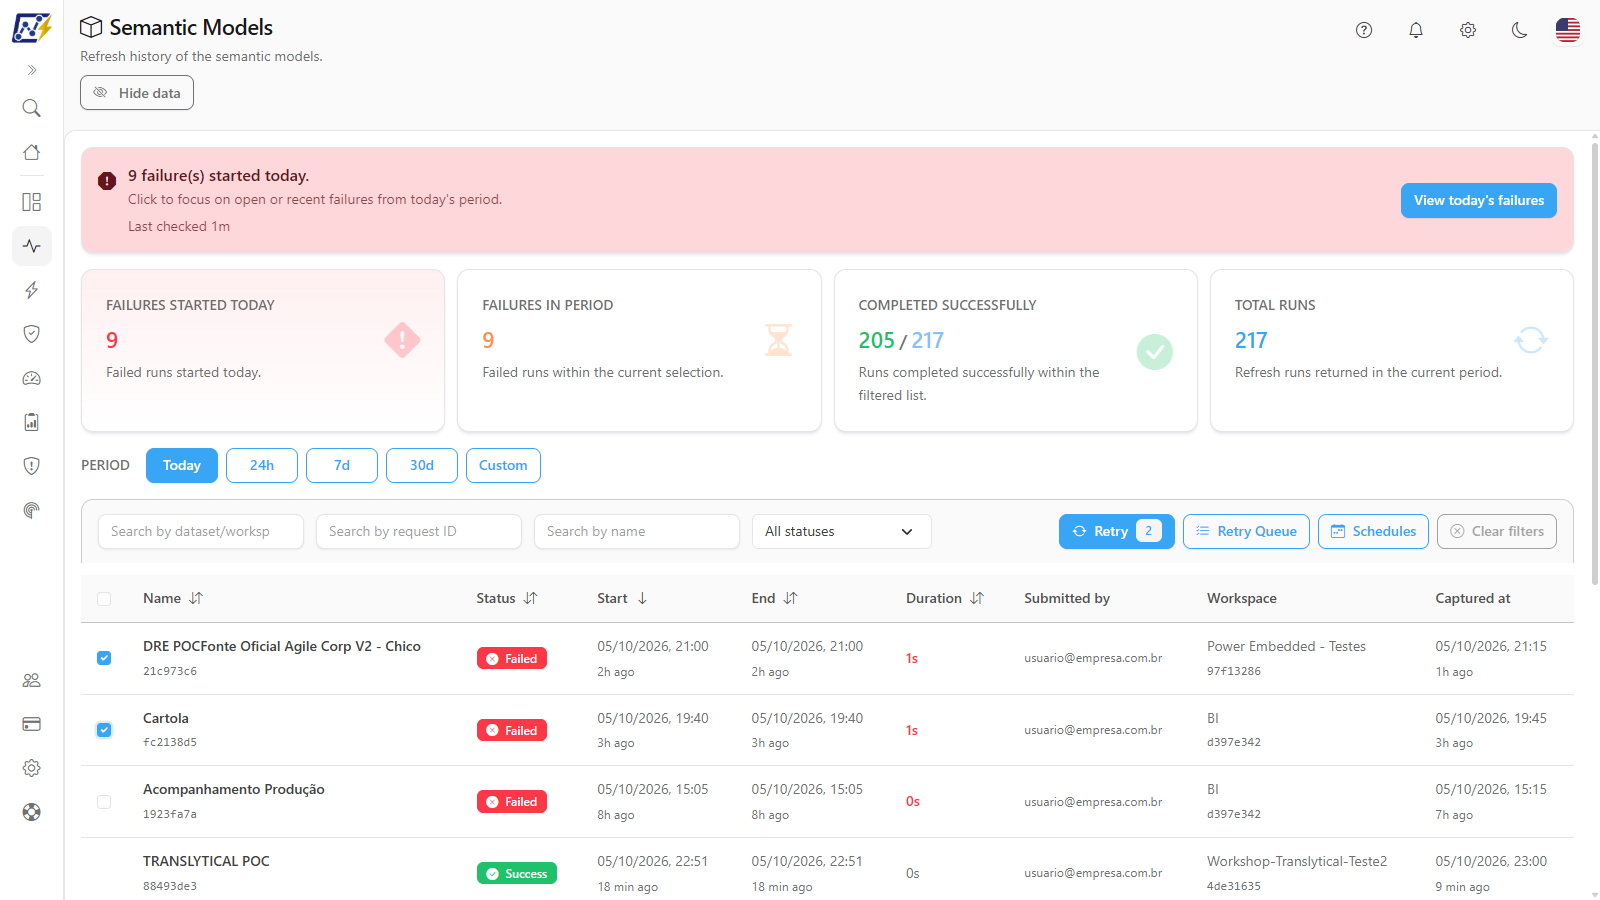Open the gauge speedometer icon in the sidebar

click(x=32, y=378)
